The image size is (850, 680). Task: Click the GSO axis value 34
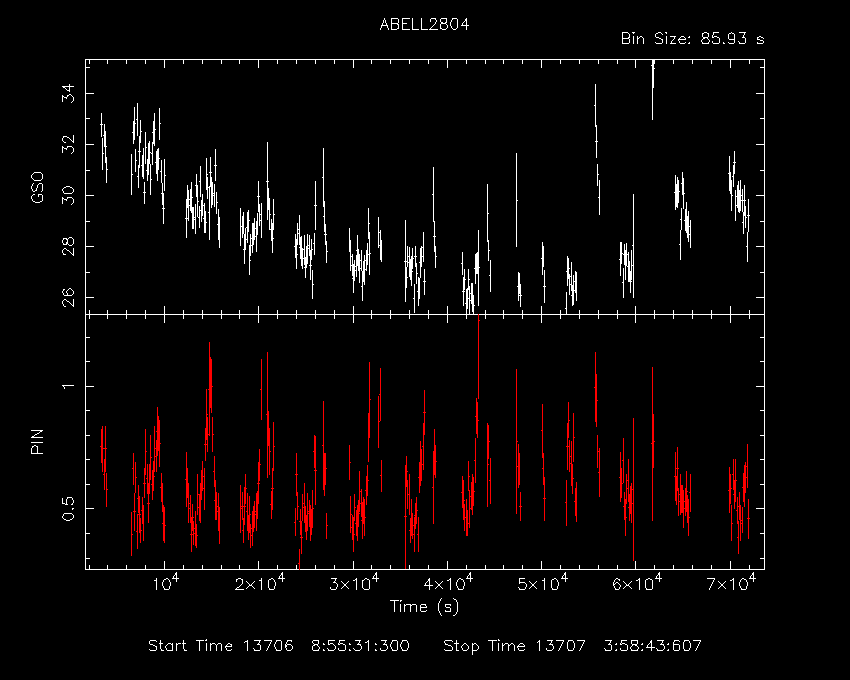pyautogui.click(x=68, y=94)
